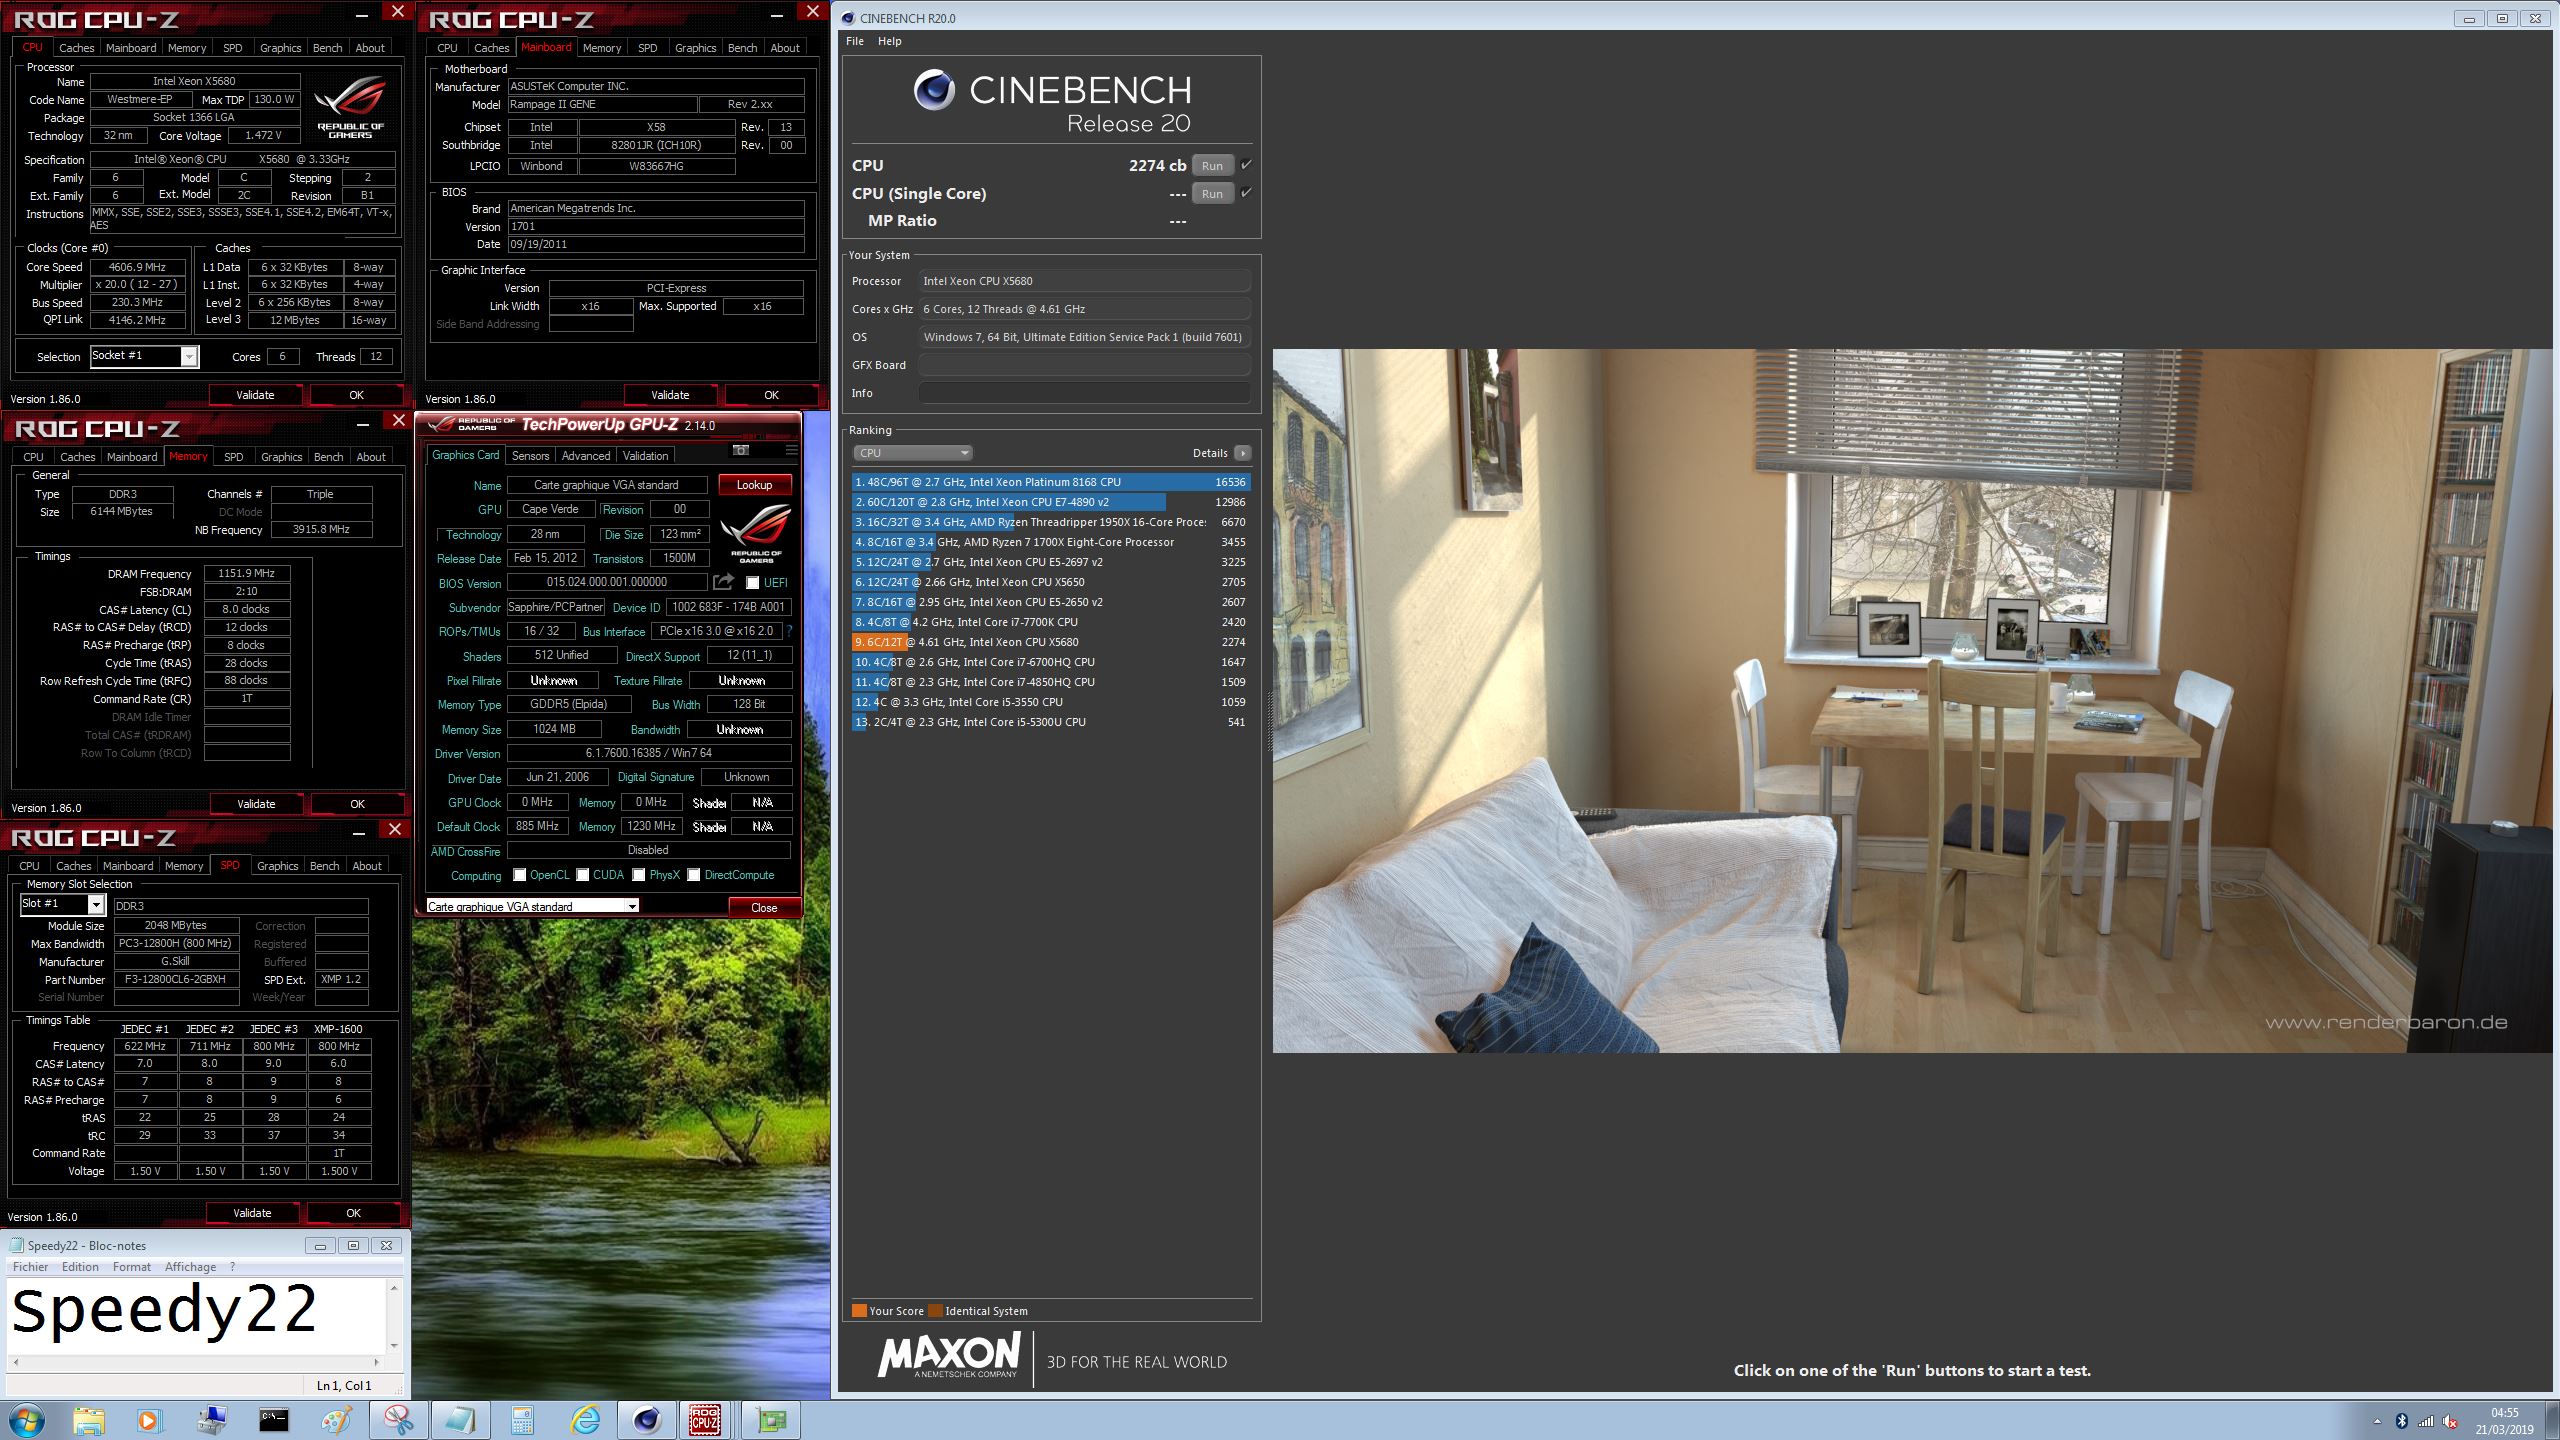Click the Notepad horizontal scrollbar right arrow
This screenshot has height=1440, width=2560.
[376, 1361]
